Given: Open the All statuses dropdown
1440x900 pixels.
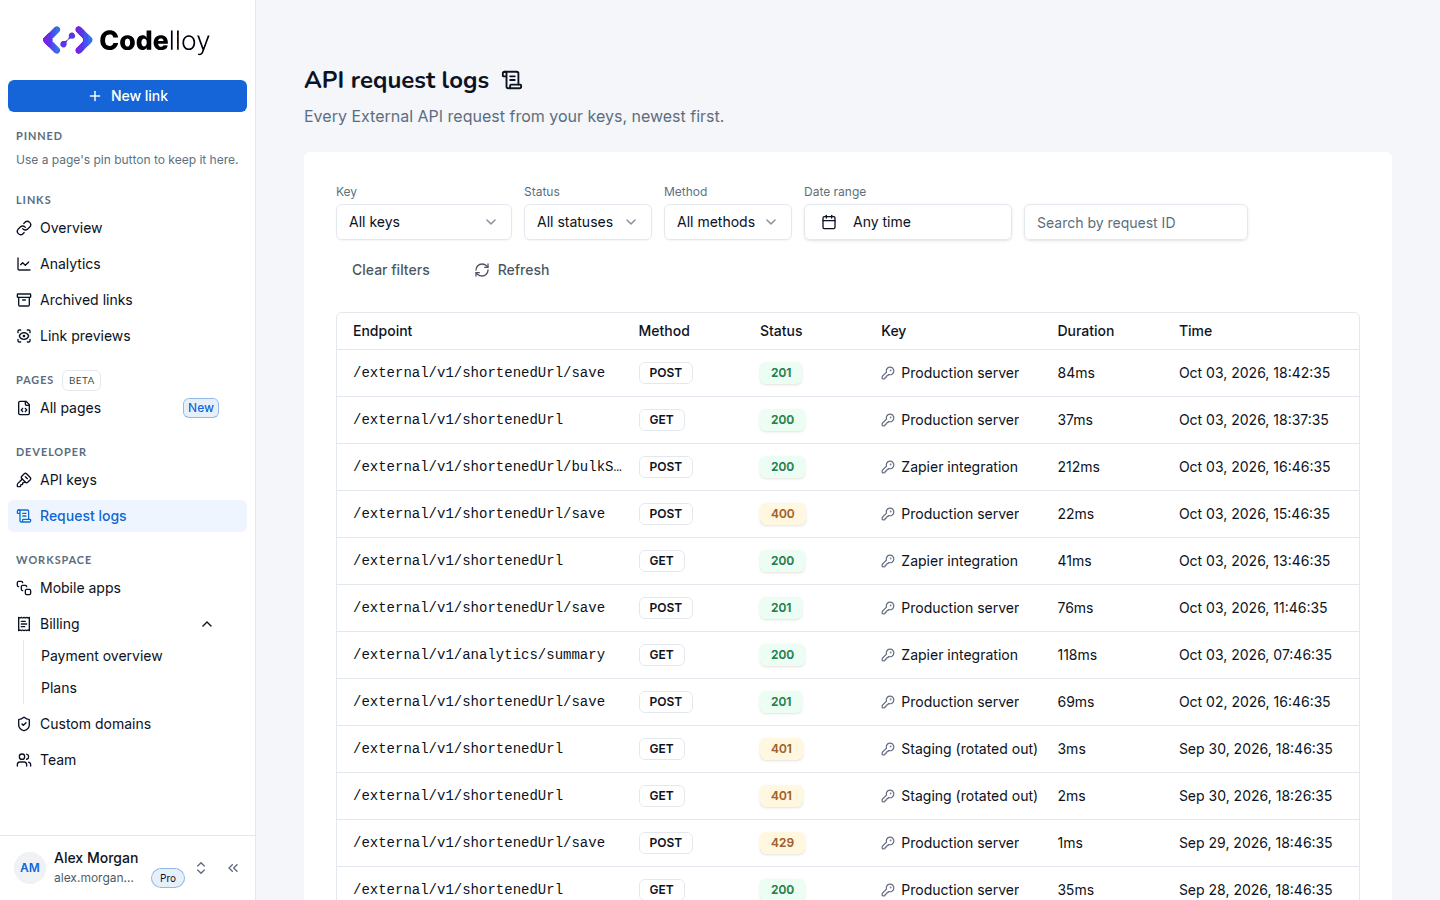Looking at the screenshot, I should pos(588,222).
